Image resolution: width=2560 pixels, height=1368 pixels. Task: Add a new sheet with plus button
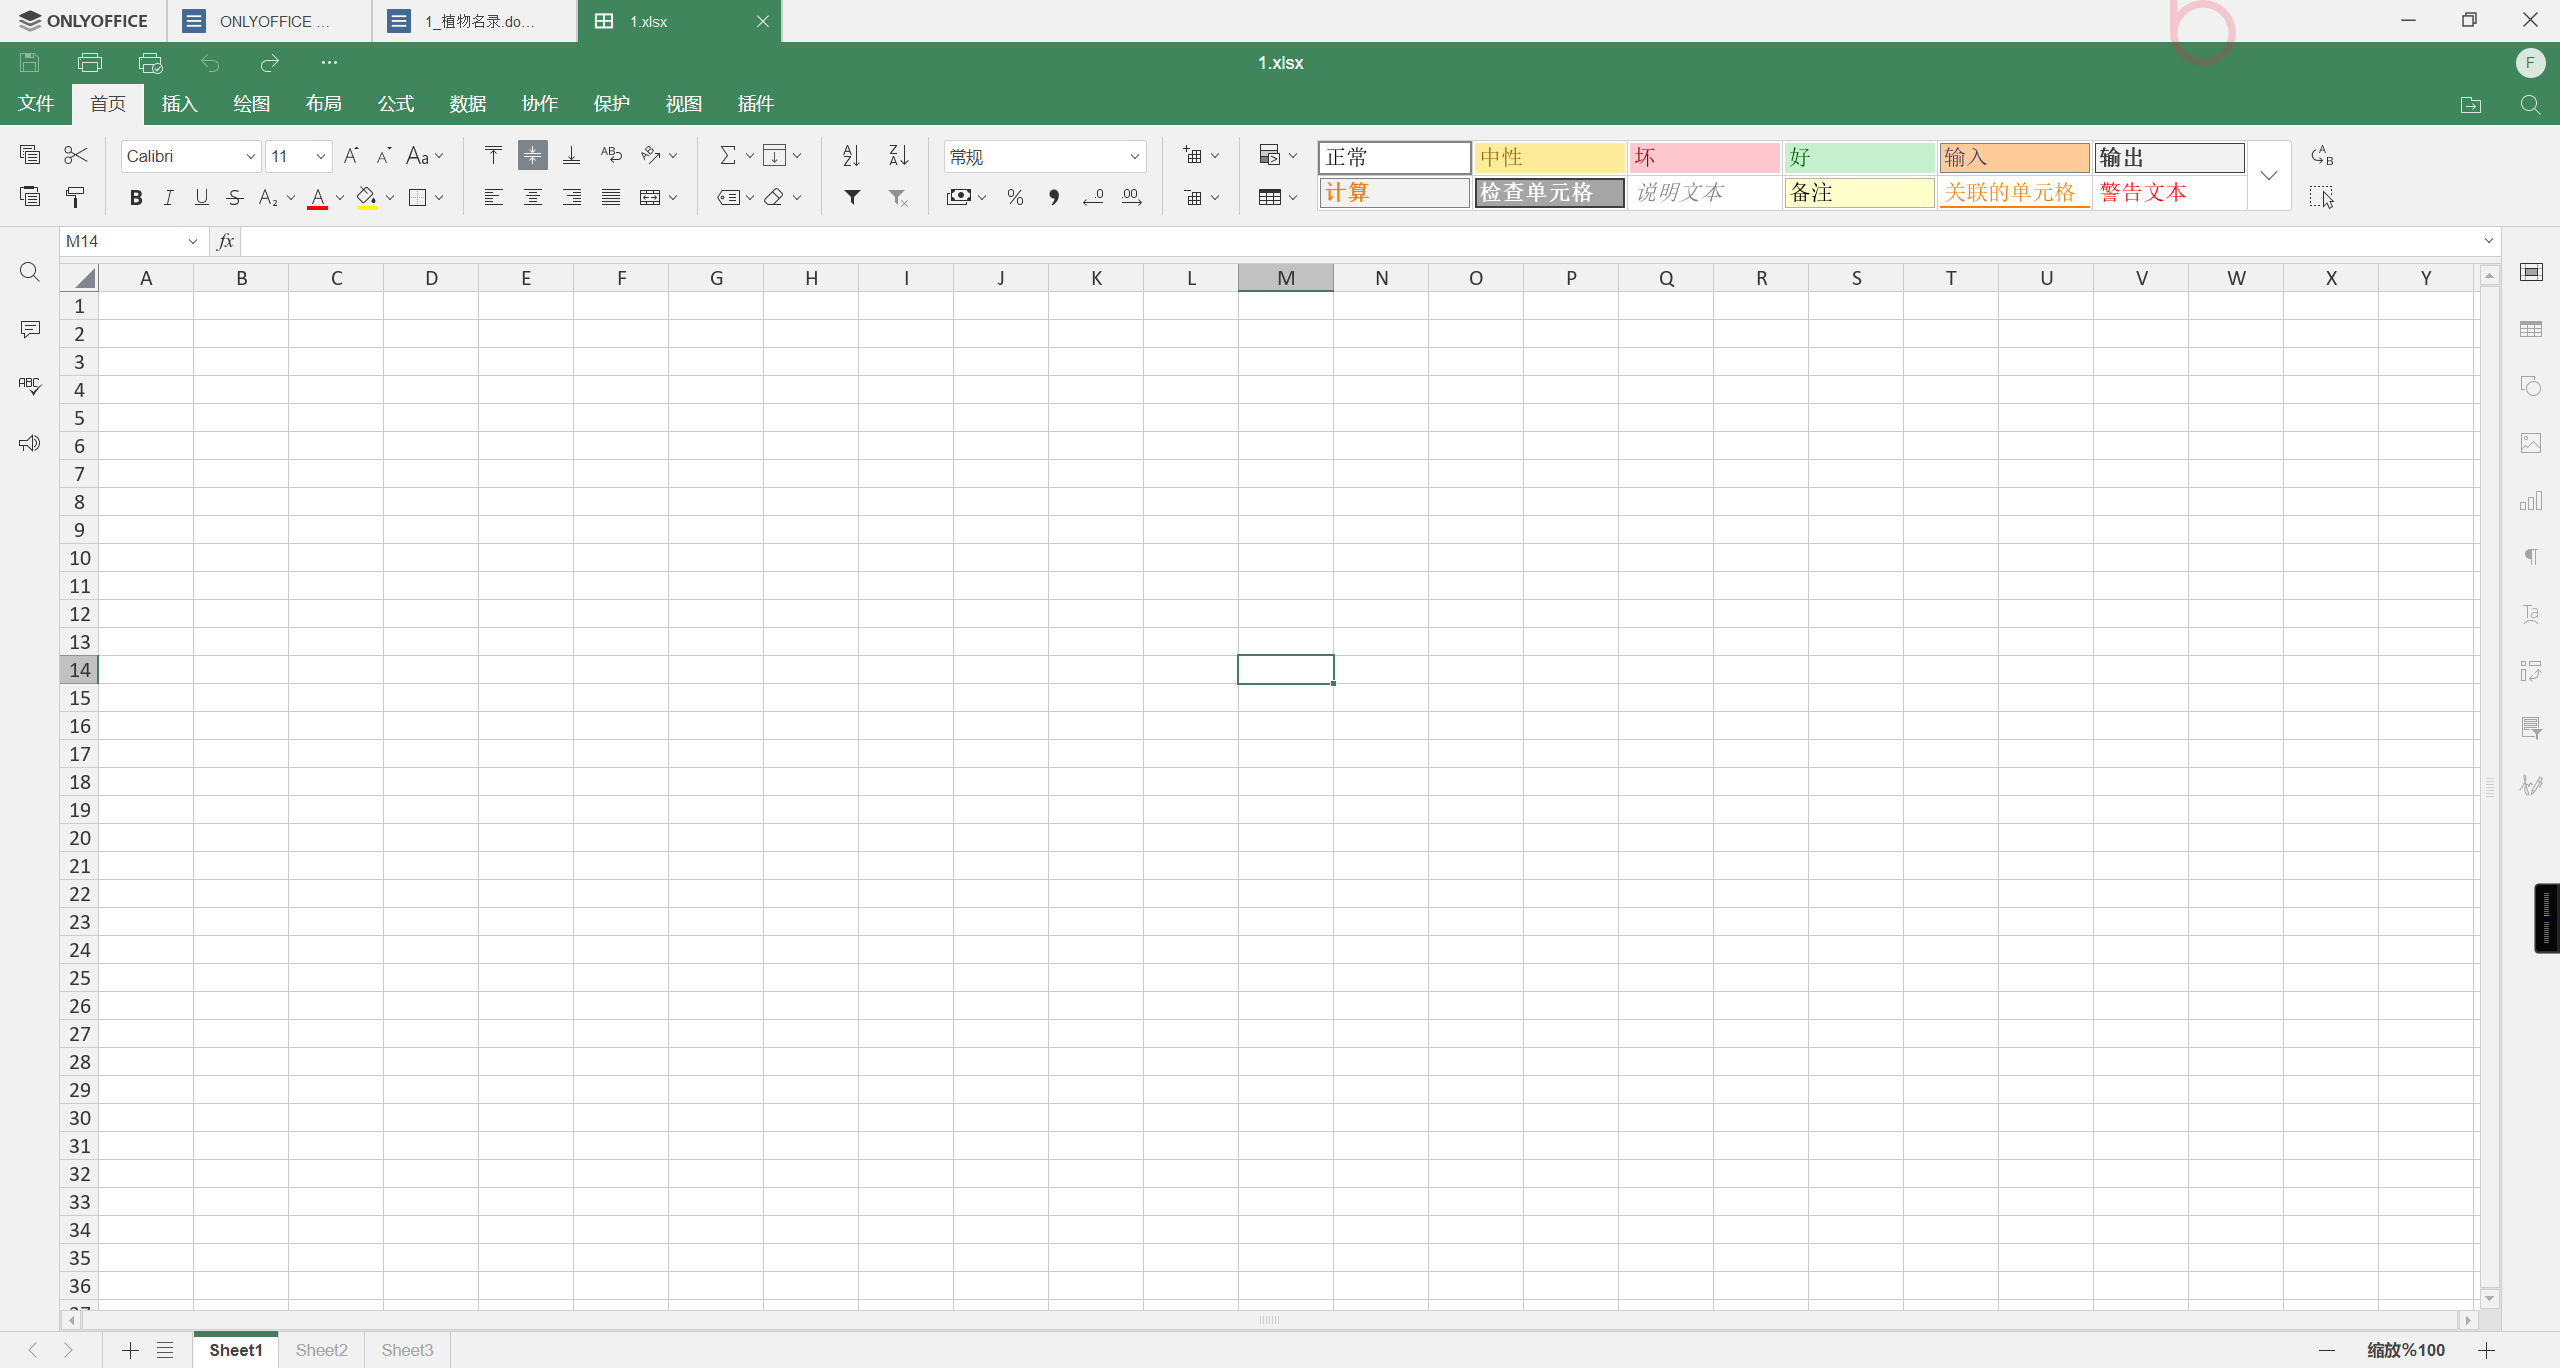click(x=130, y=1351)
